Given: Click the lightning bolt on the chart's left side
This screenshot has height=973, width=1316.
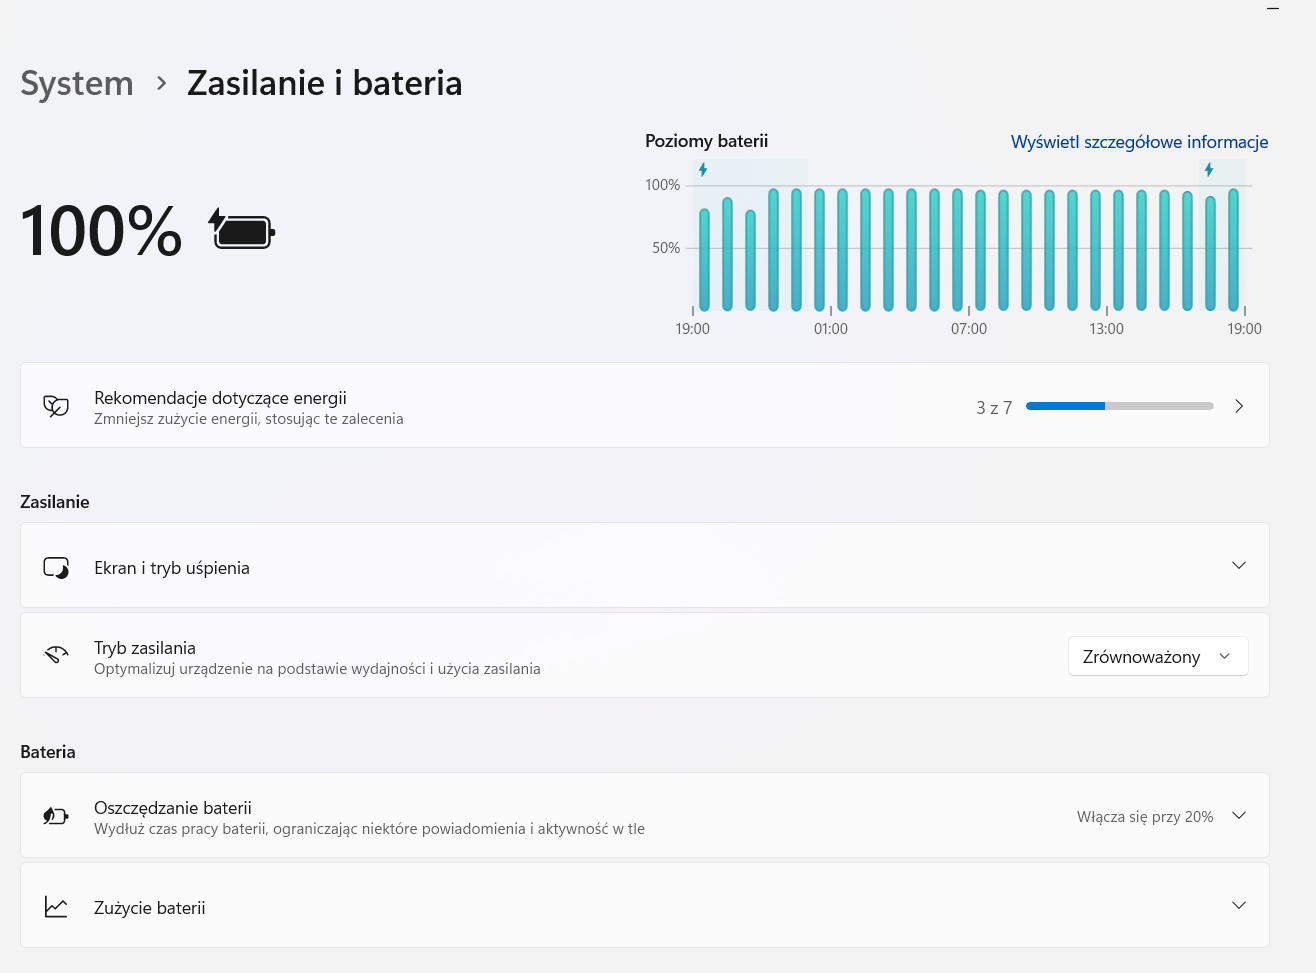Looking at the screenshot, I should (703, 170).
